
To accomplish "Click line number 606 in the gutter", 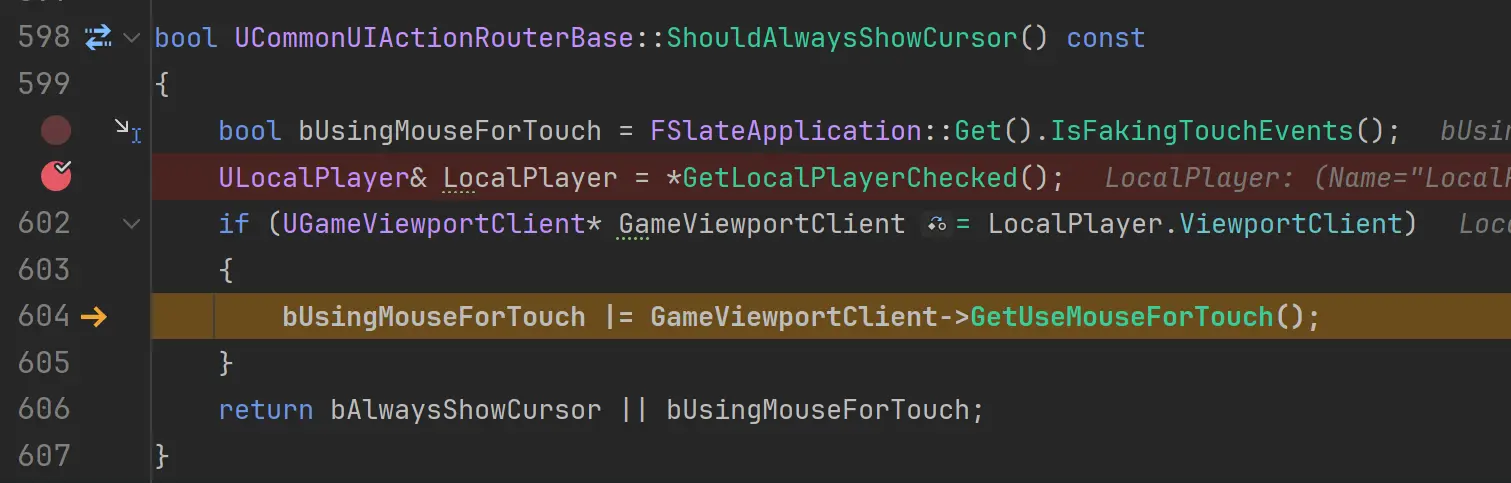I will [44, 408].
